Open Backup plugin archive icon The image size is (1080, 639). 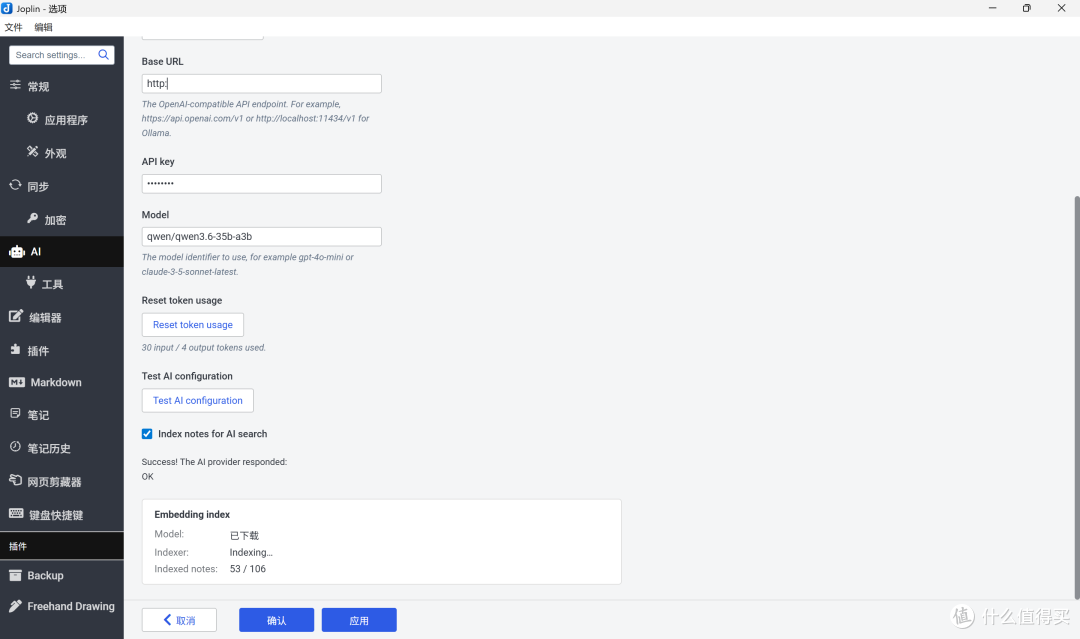[x=15, y=575]
